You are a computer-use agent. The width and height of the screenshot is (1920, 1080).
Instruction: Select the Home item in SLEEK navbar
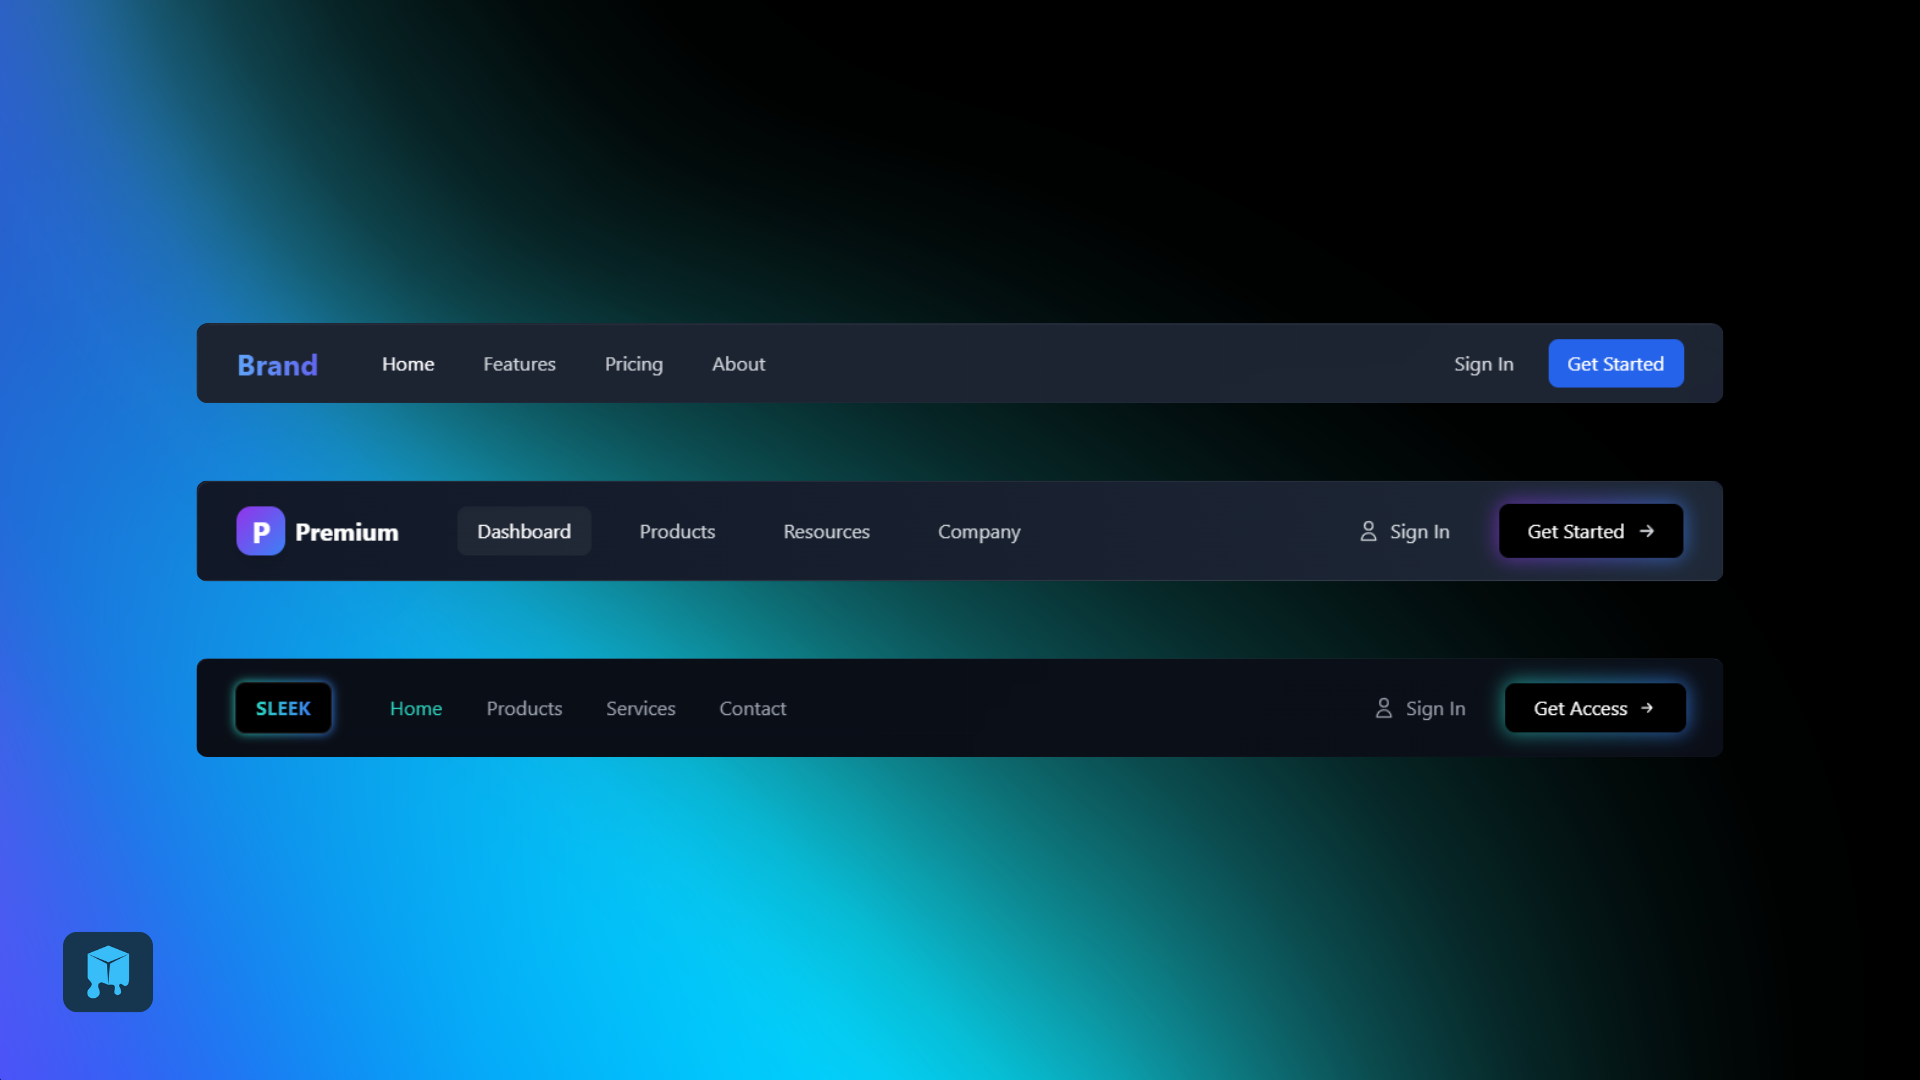tap(415, 708)
